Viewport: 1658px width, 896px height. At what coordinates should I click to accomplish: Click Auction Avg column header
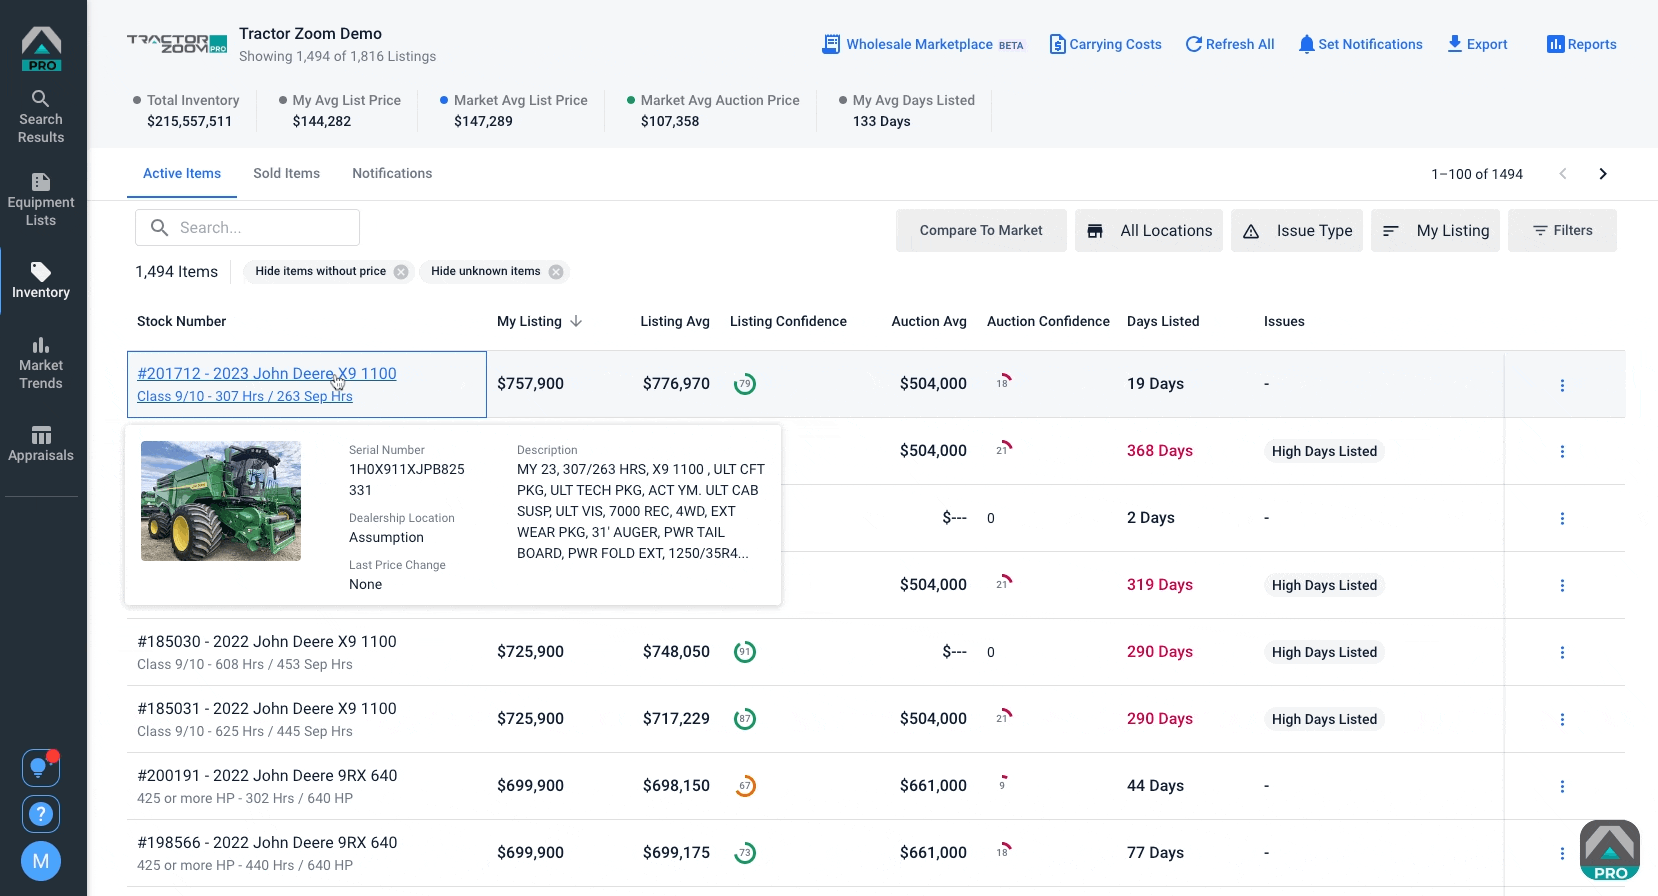pyautogui.click(x=929, y=321)
